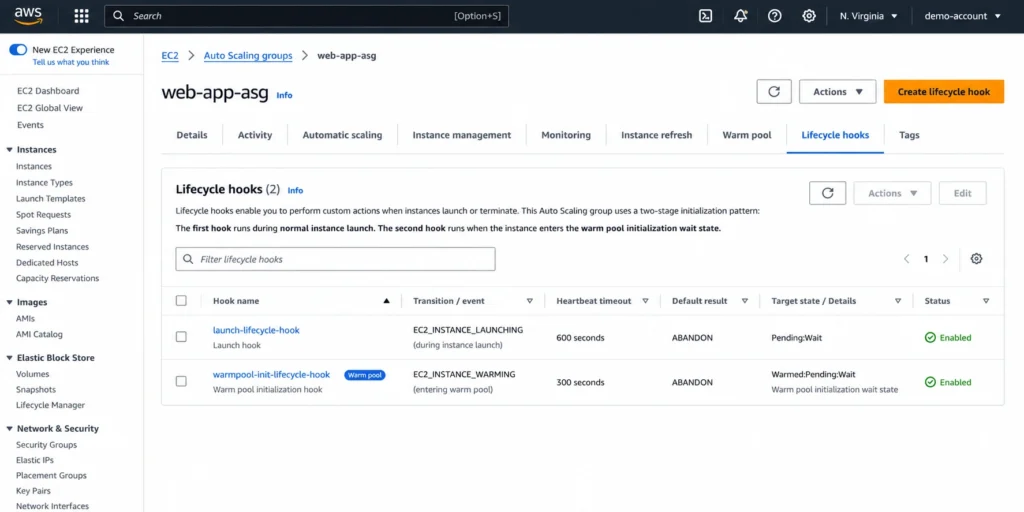This screenshot has height=512, width=1024.
Task: Sort by Heartbeat timeout column
Action: (x=645, y=301)
